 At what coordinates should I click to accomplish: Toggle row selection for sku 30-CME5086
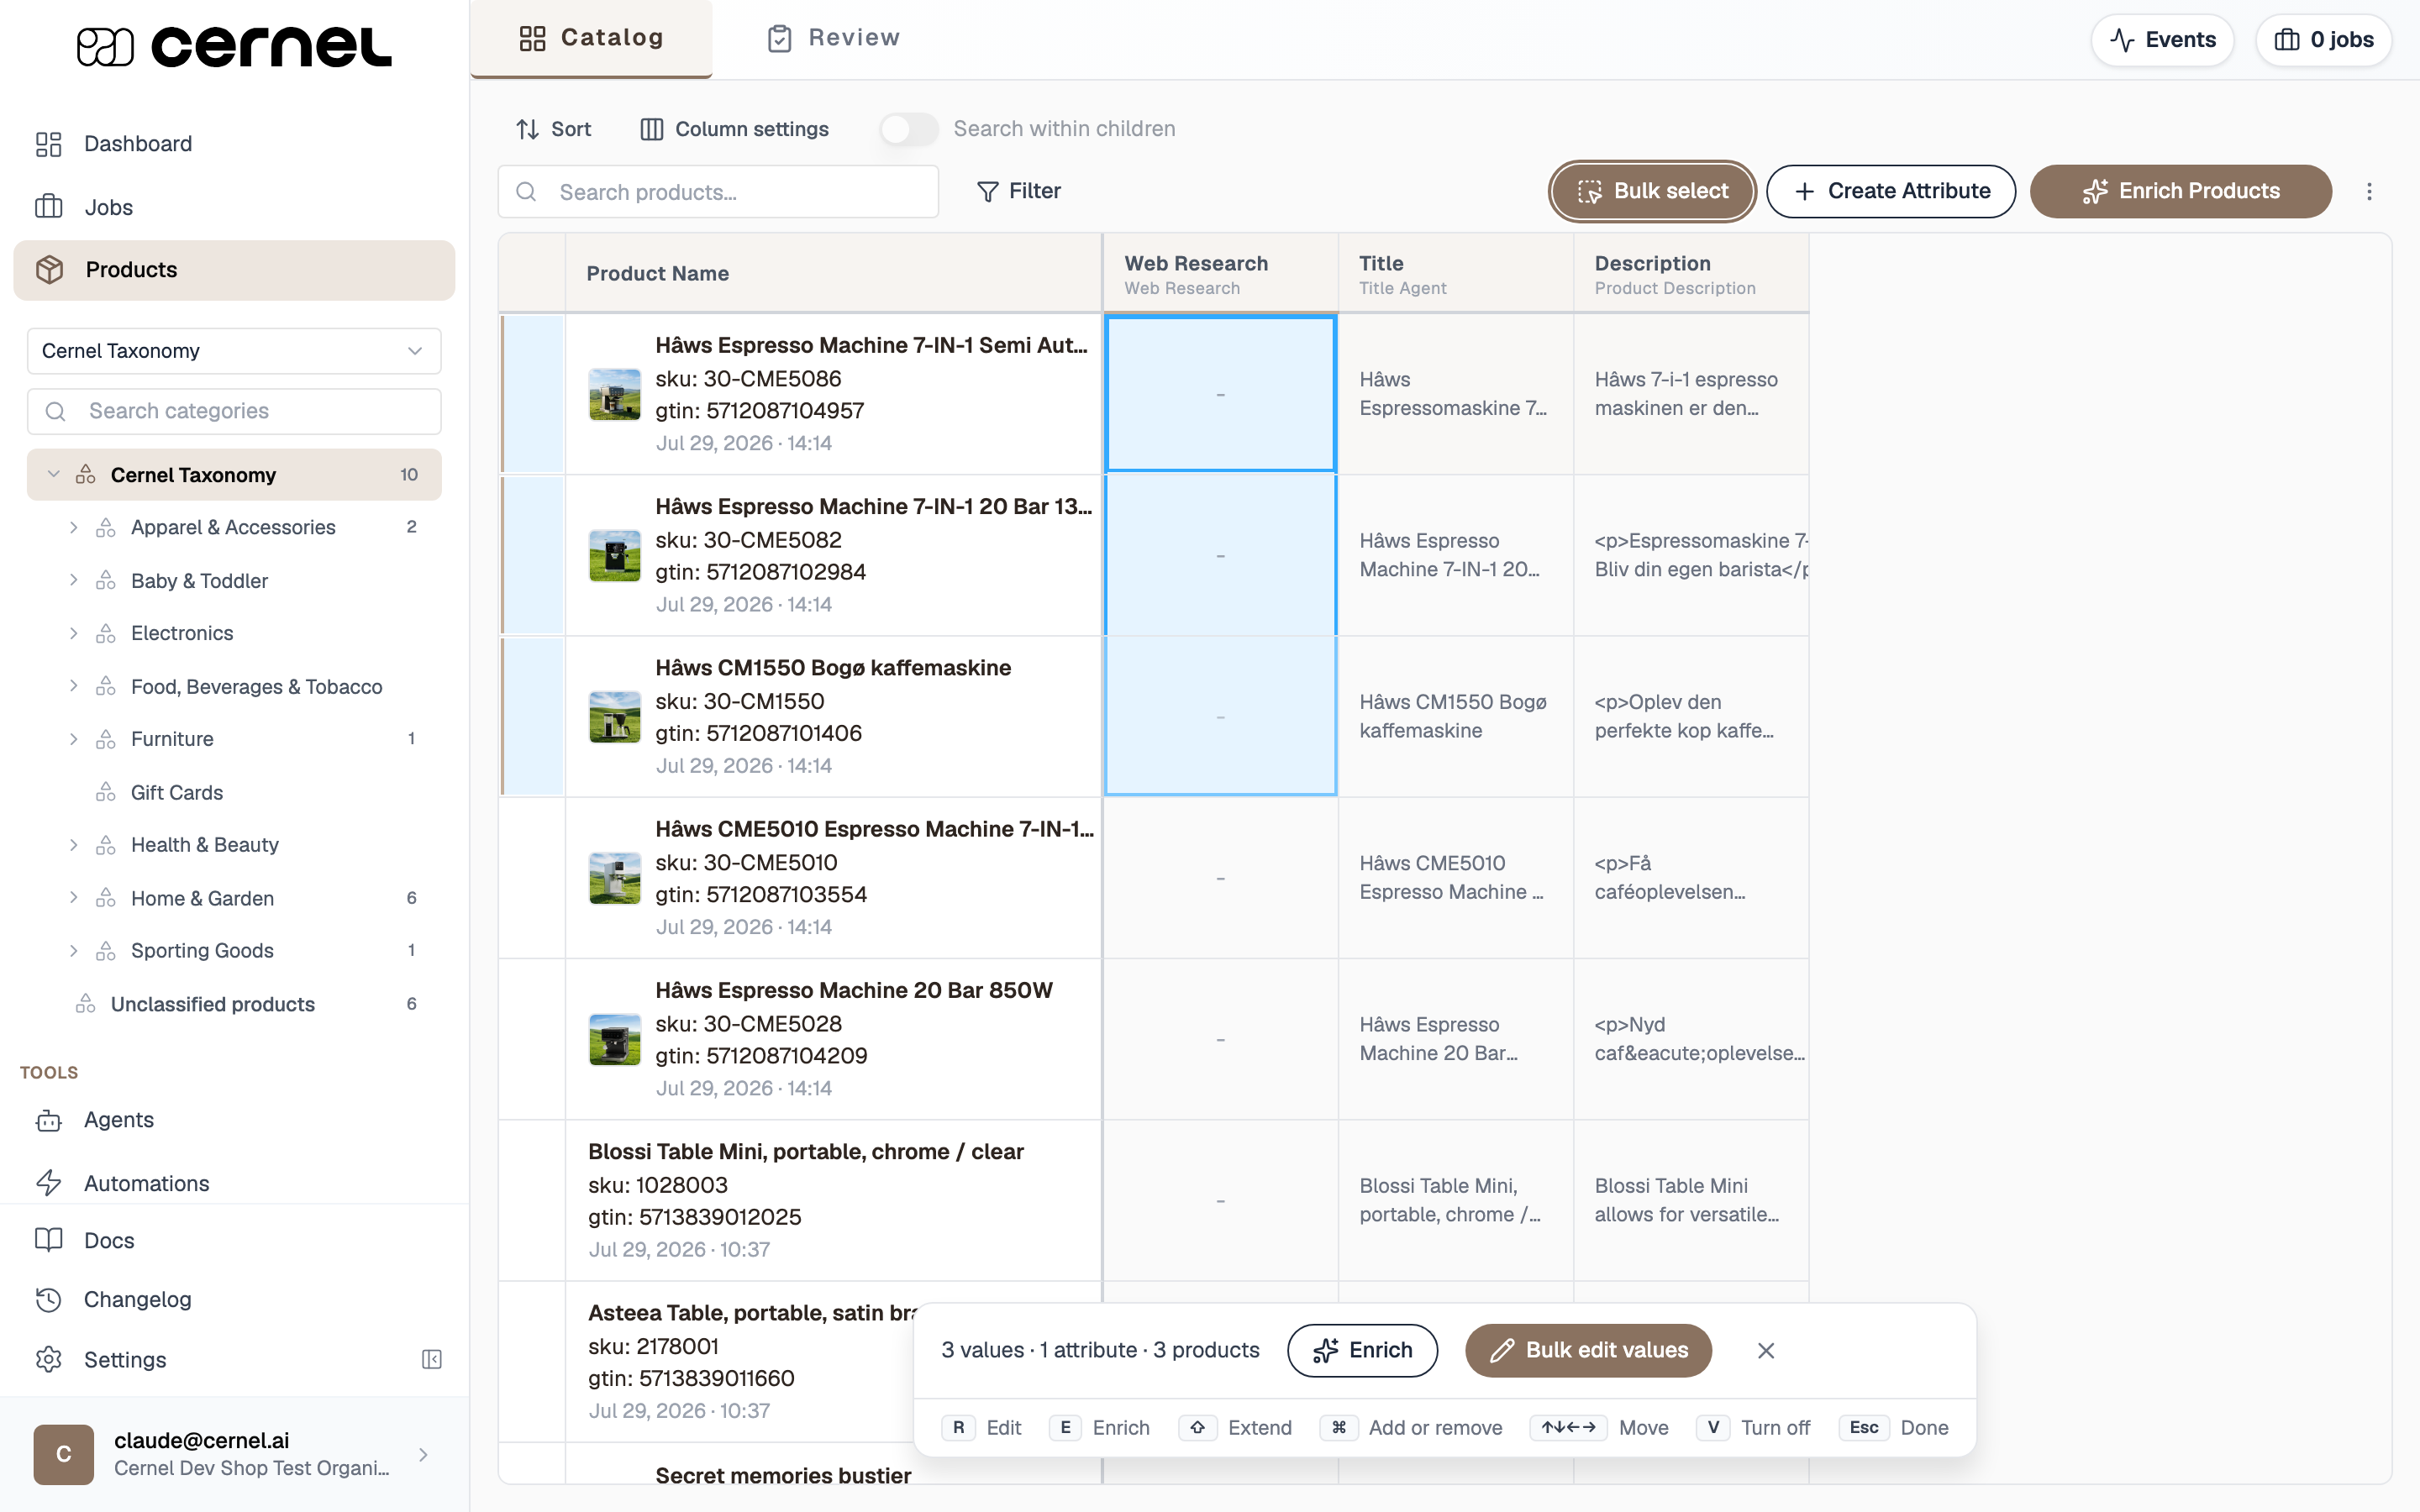pyautogui.click(x=533, y=394)
